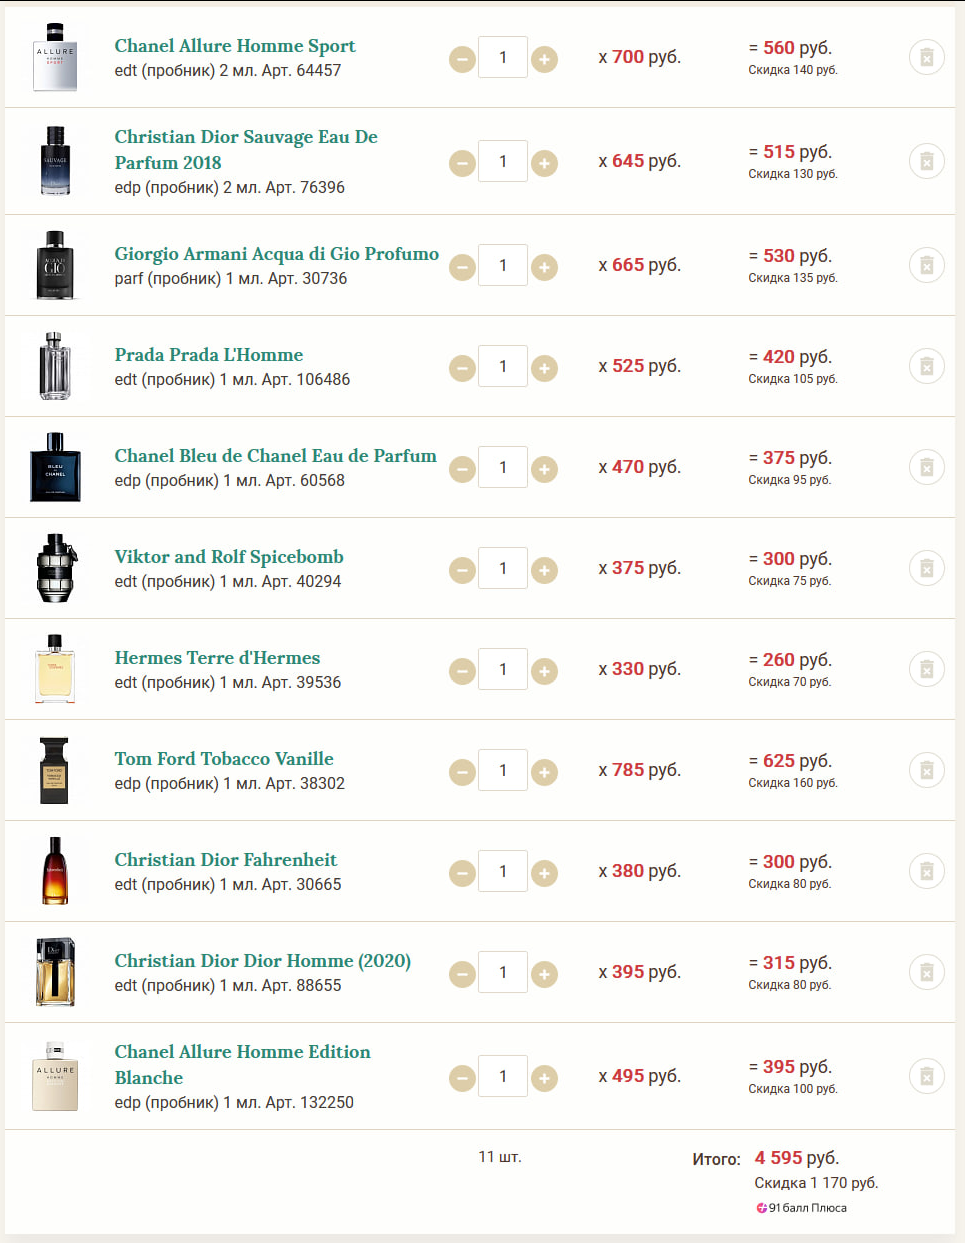Screen dimensions: 965x1243
Task: Click Hermes Terre d'Hermes bottle thumbnail
Action: [x=55, y=669]
